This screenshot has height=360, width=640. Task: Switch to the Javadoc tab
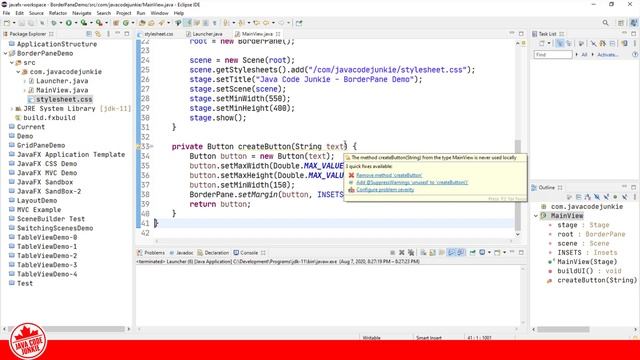[181, 253]
